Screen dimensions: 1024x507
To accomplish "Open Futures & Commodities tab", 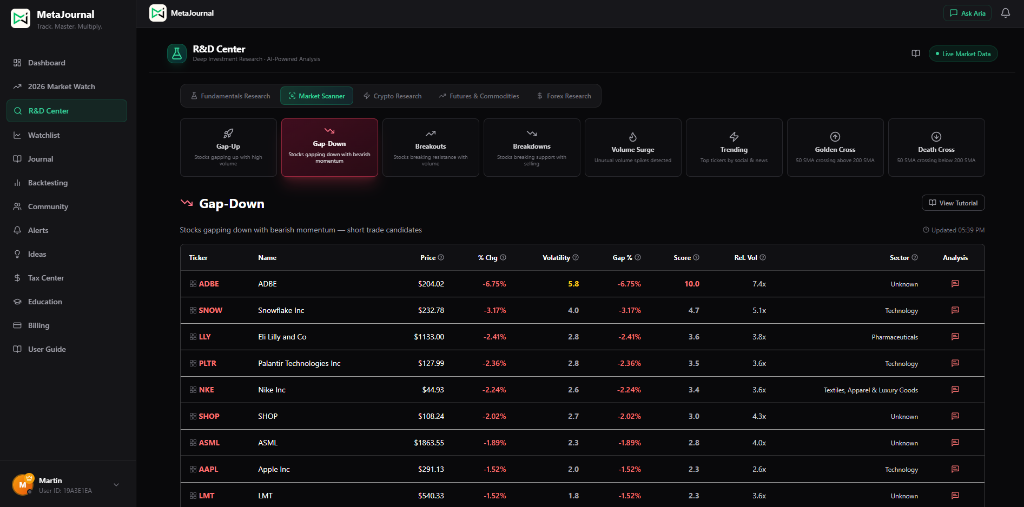I will click(479, 96).
